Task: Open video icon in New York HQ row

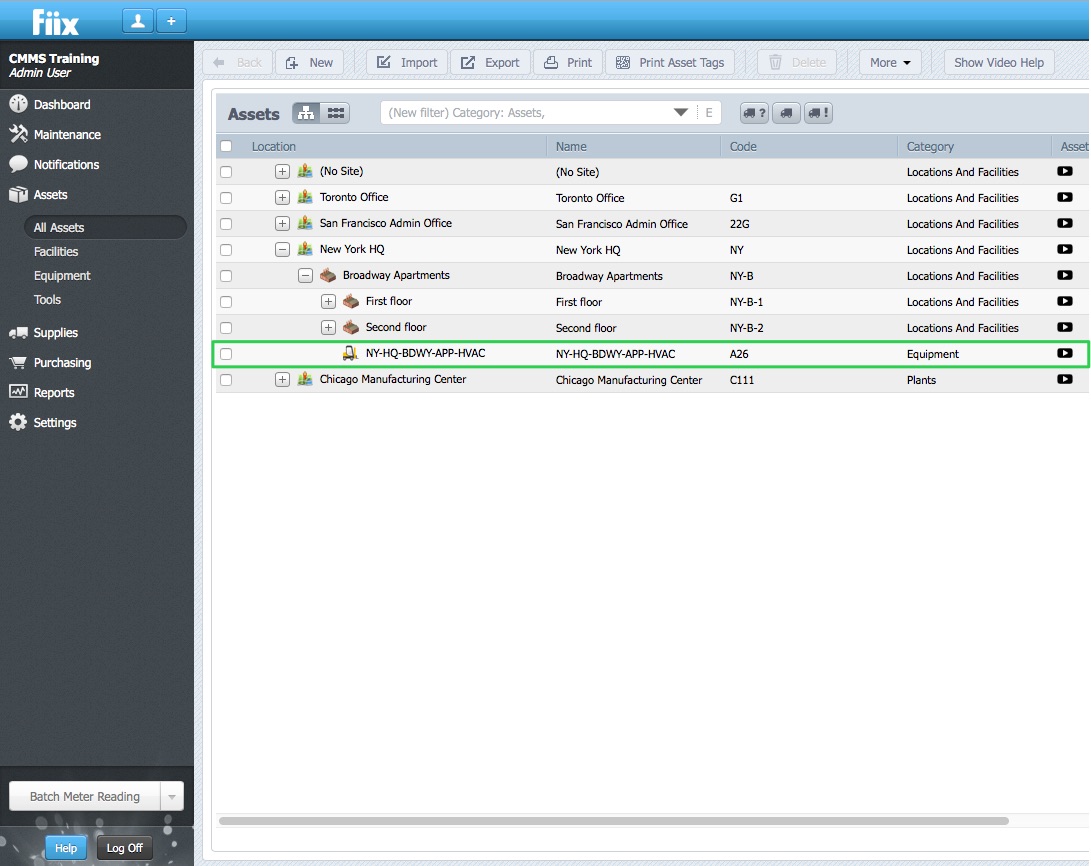Action: click(x=1065, y=249)
